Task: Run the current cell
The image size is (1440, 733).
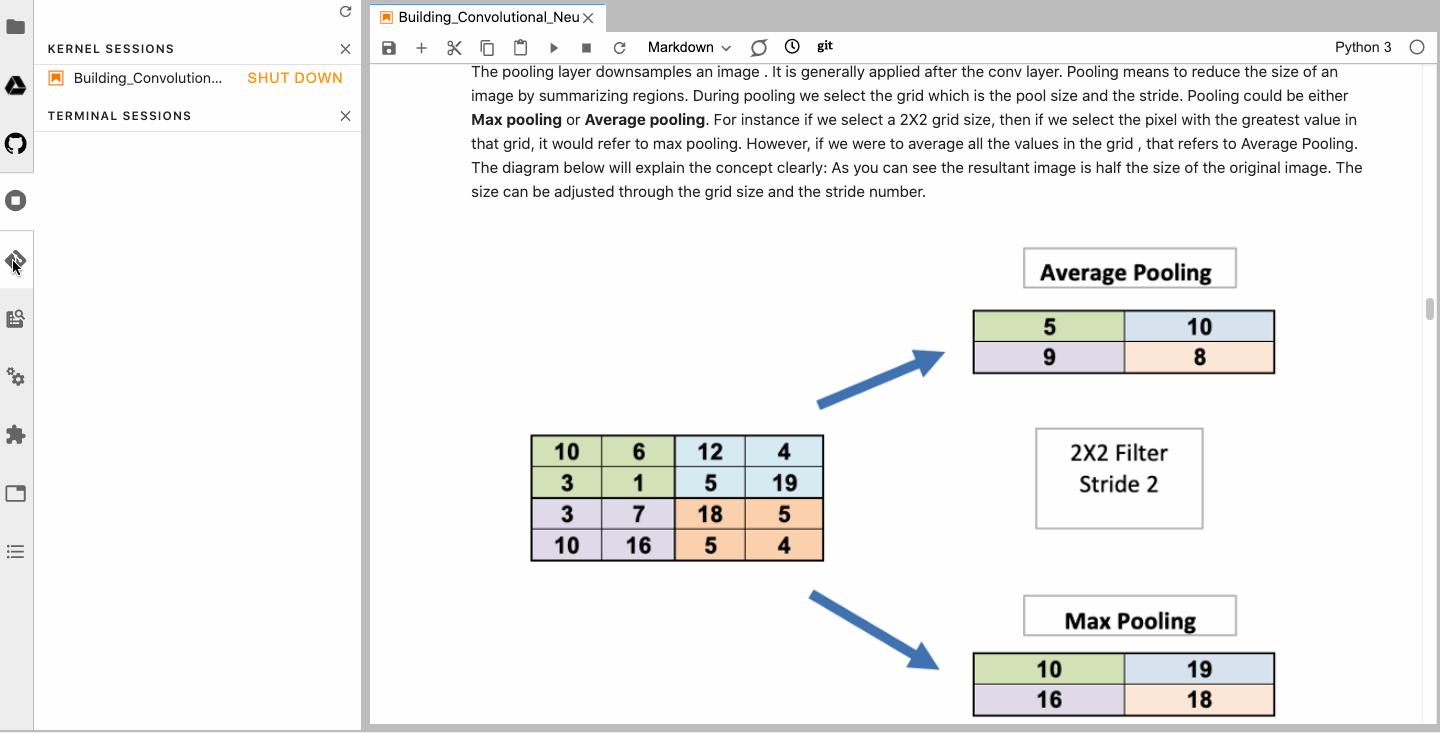Action: (554, 47)
